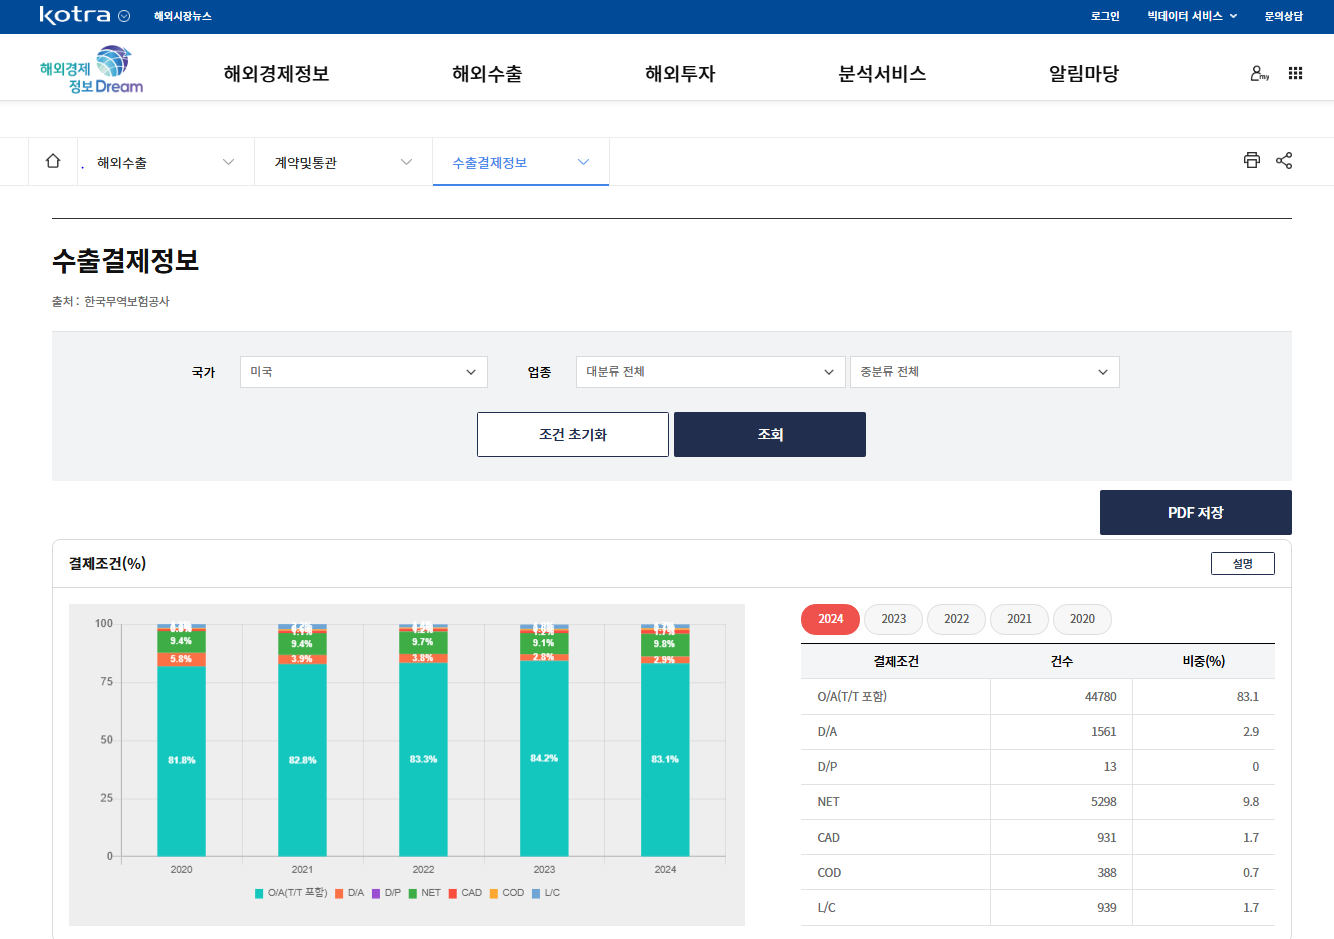Click the 2024 O/A bar segment
Viewport: 1334px width, 939px height.
pyautogui.click(x=665, y=760)
